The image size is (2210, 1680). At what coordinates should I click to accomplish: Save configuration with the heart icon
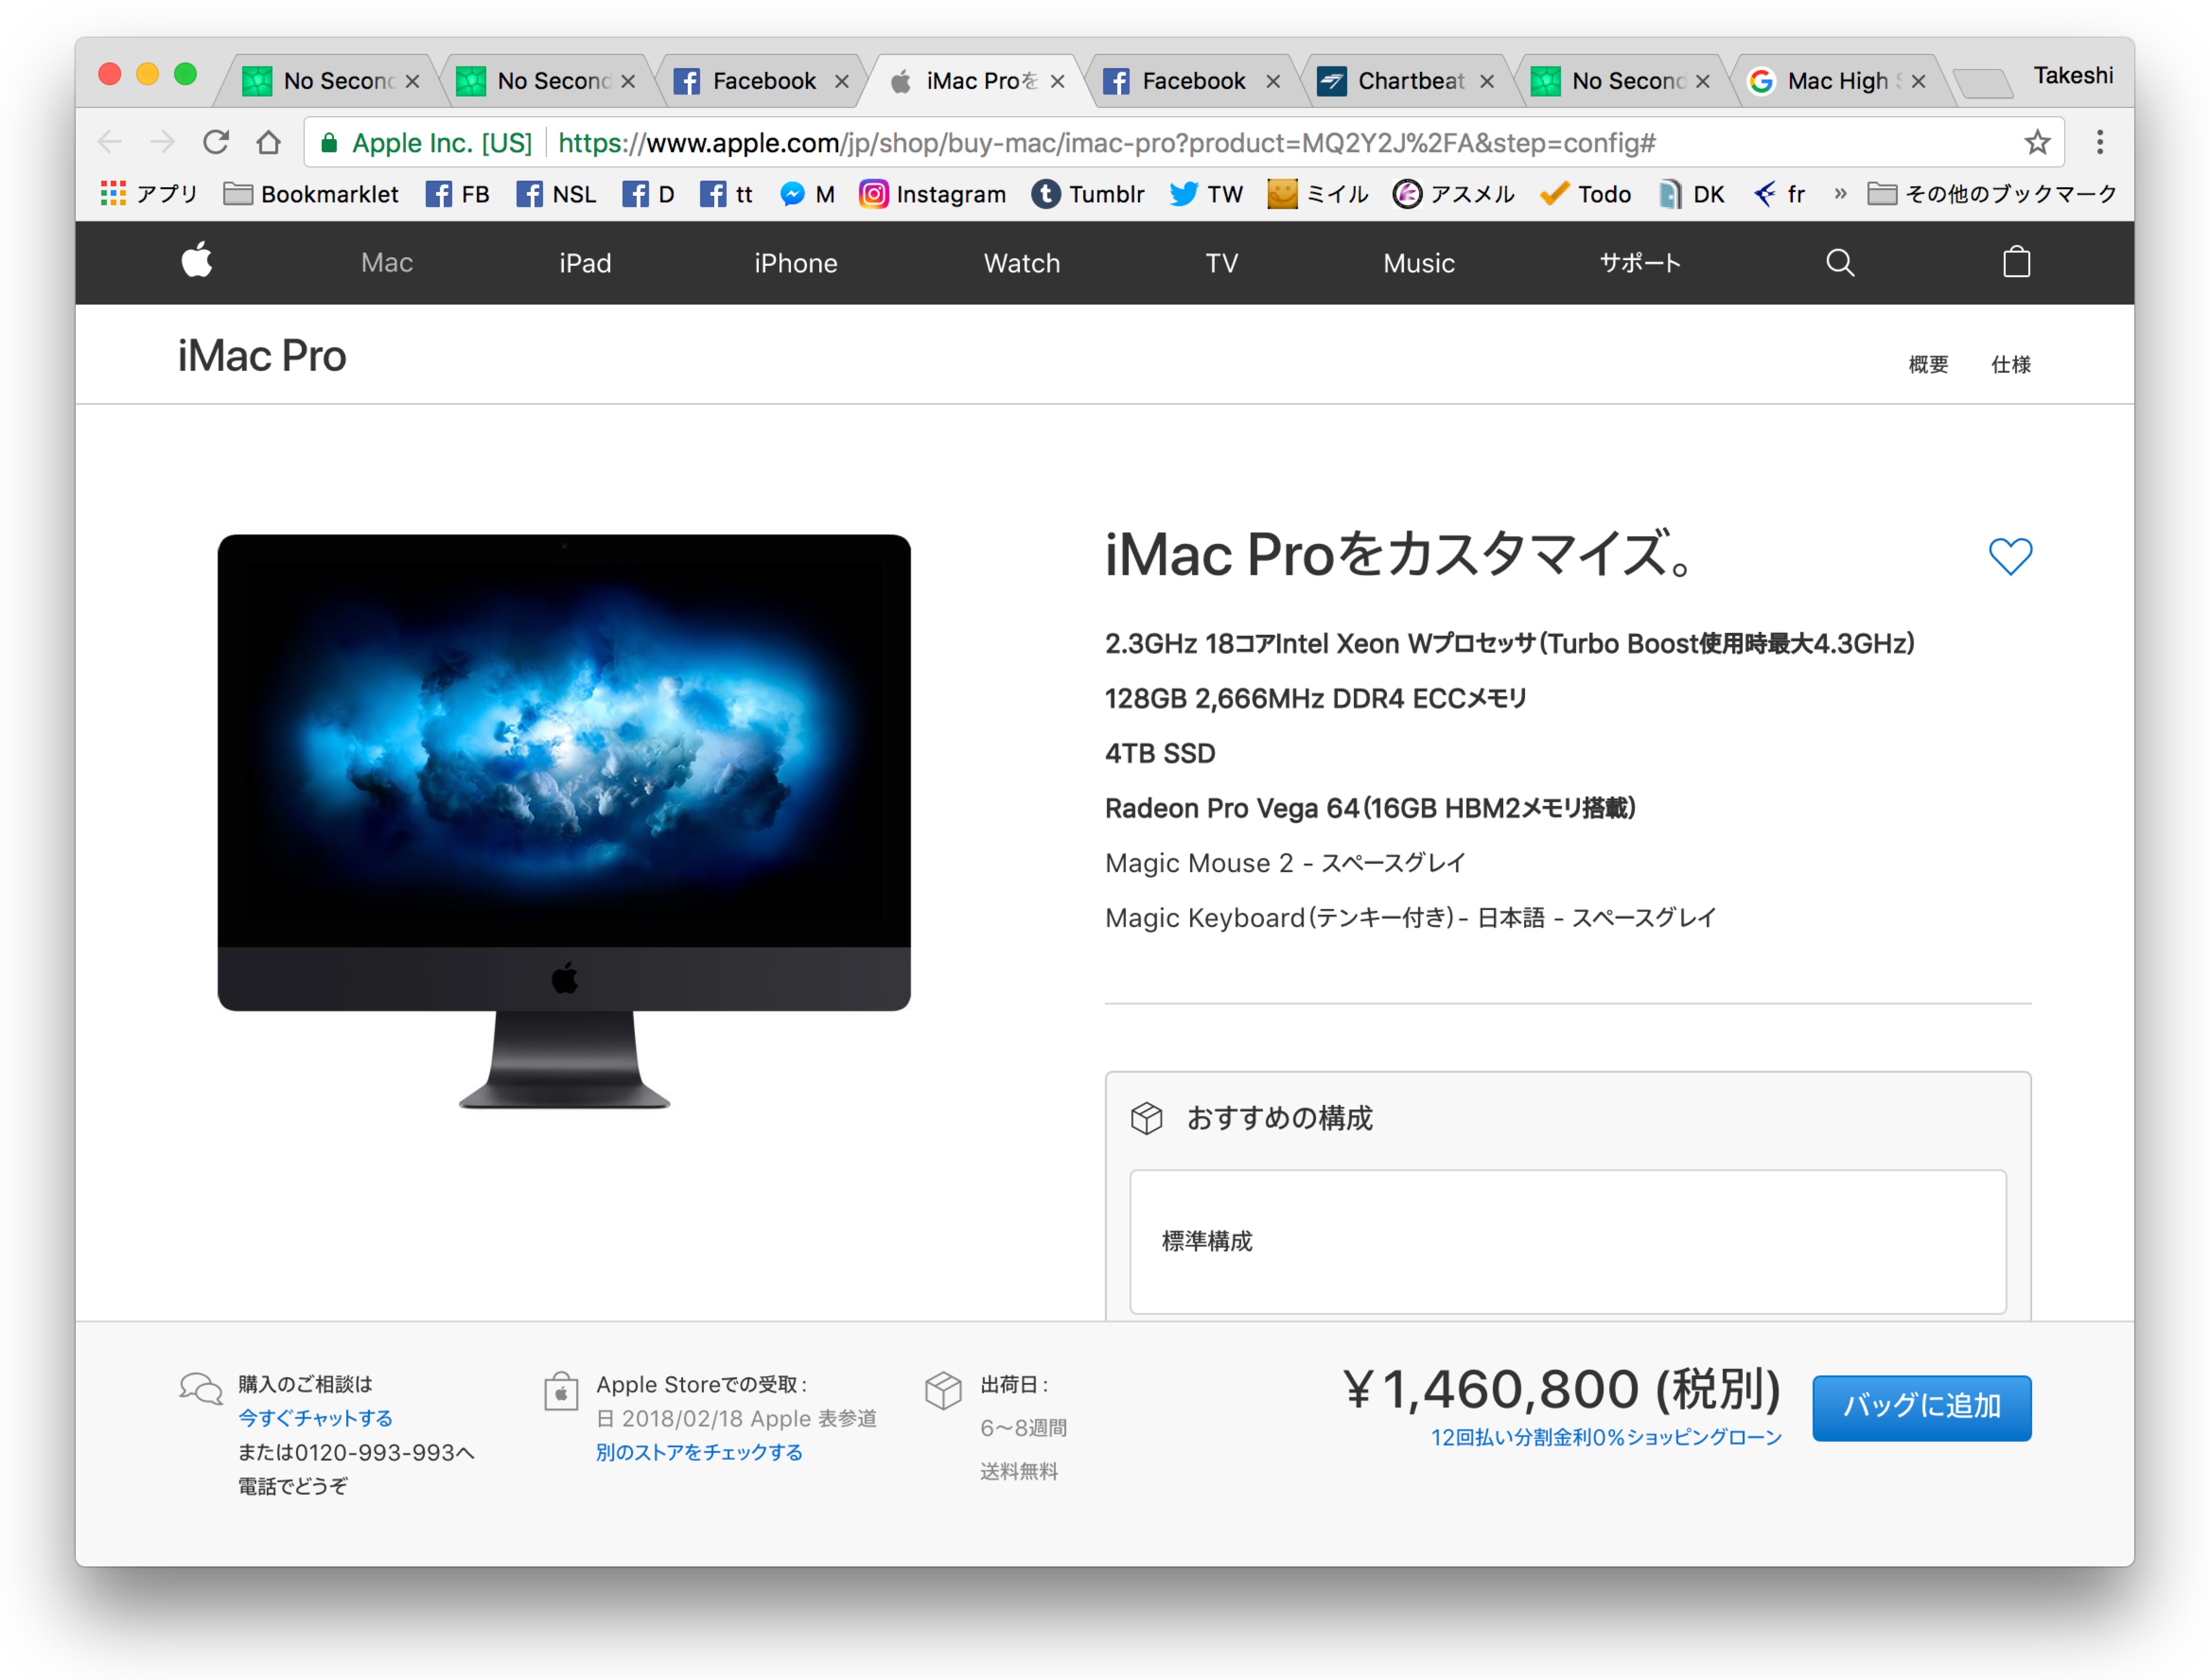click(2010, 556)
